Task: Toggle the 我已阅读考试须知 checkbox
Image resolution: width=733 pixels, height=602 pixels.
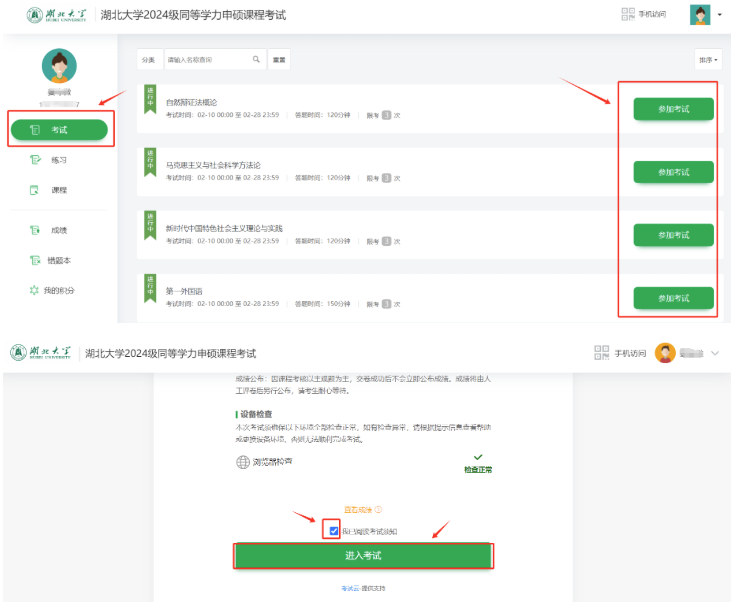Action: point(334,531)
